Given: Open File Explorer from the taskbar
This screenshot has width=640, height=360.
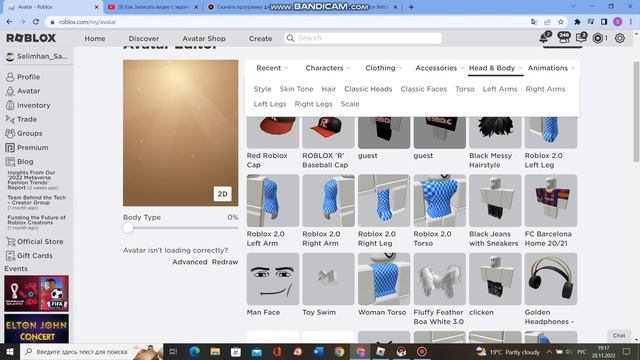Looking at the screenshot, I should pos(215,351).
